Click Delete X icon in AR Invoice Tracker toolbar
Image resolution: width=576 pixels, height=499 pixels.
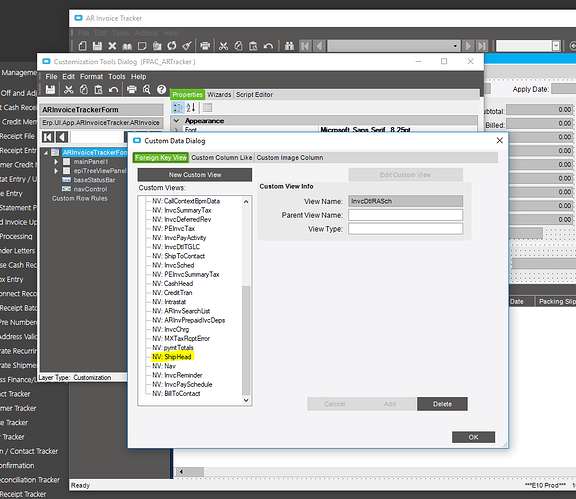click(x=112, y=46)
